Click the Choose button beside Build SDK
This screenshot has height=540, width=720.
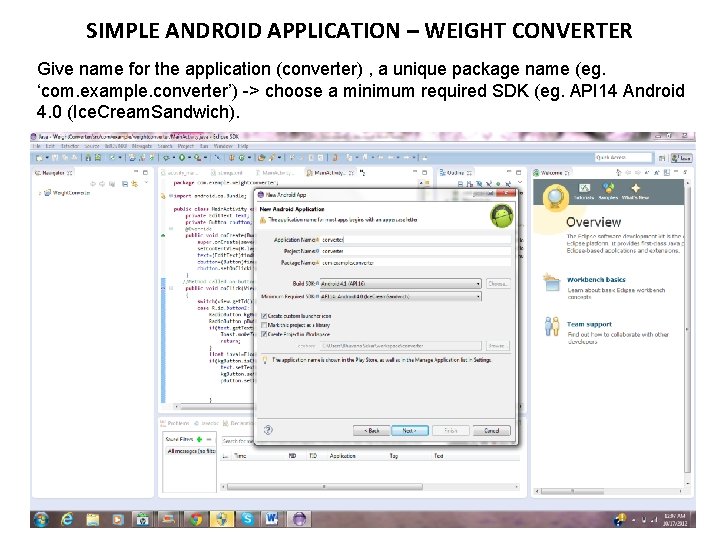coord(498,284)
